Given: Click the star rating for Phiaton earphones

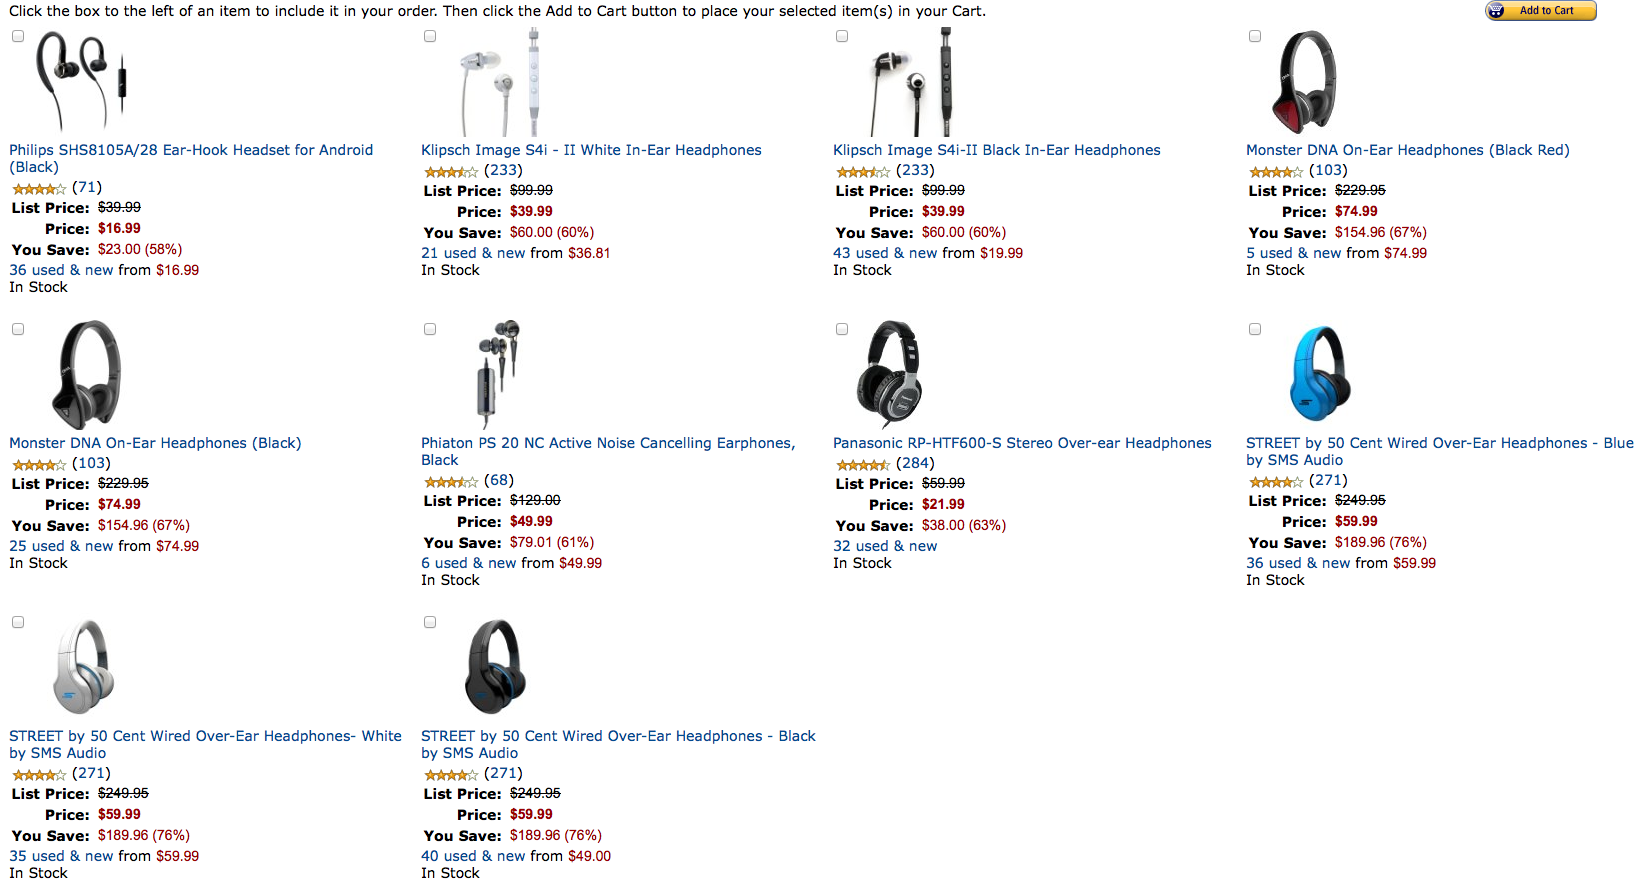Looking at the screenshot, I should point(450,481).
